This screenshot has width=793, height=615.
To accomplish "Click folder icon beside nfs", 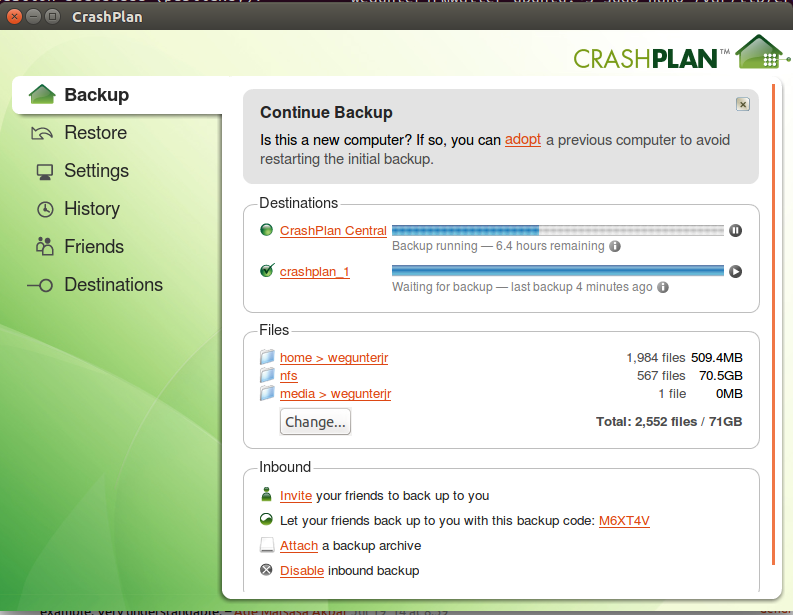I will (x=267, y=375).
